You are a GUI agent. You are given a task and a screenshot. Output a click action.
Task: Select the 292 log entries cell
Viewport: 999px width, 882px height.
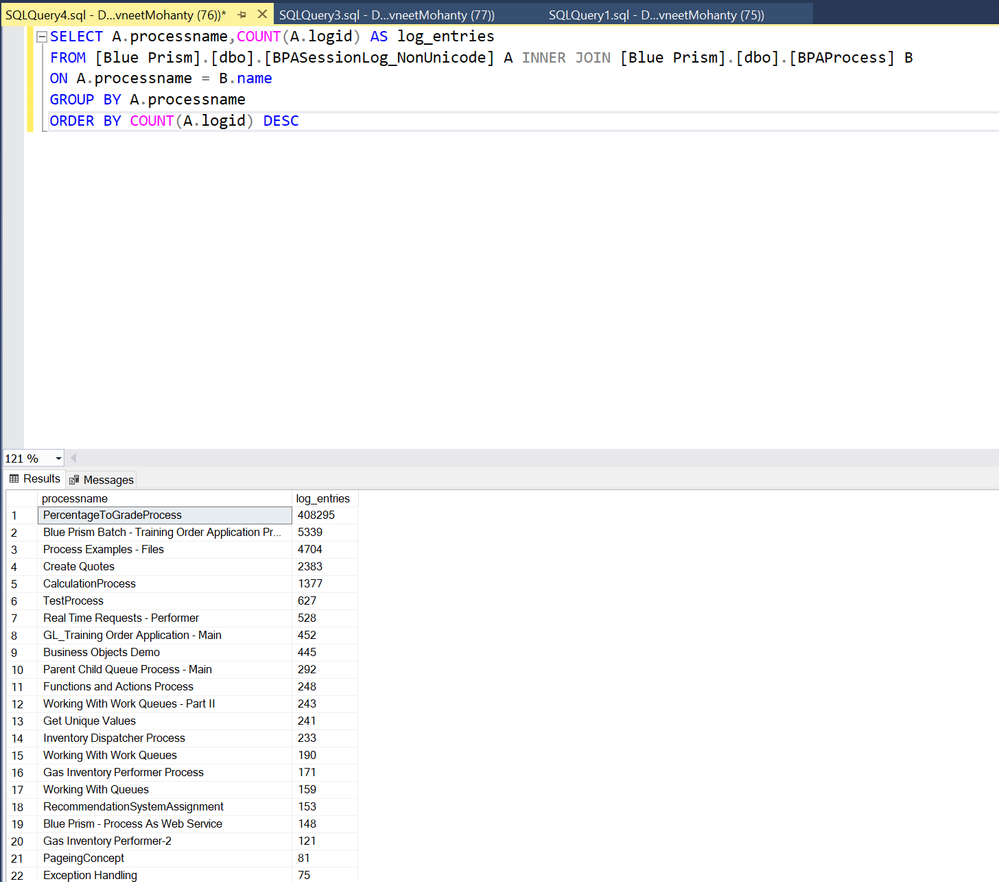coord(324,670)
